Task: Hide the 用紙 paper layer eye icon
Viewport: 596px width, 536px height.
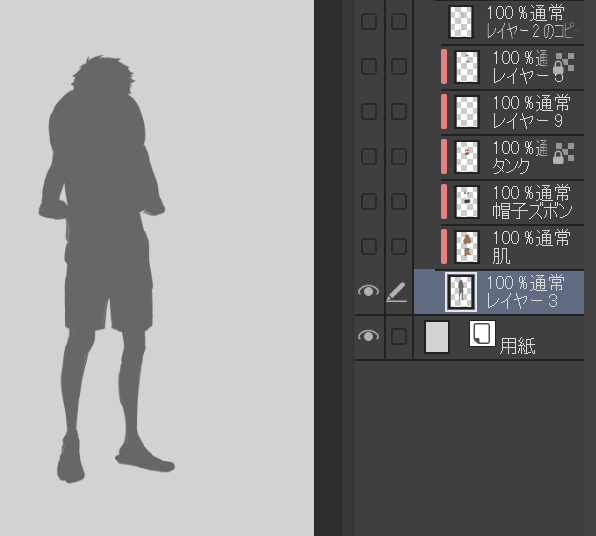Action: point(368,336)
